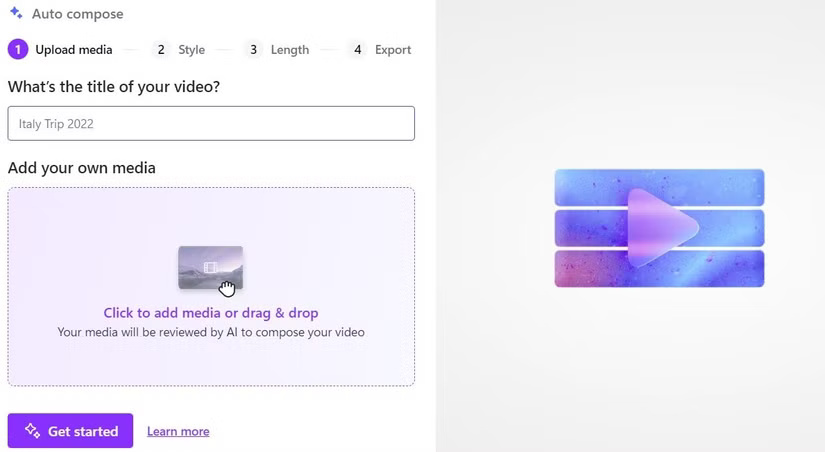Select the Upload media step
This screenshot has height=452, width=825.
(x=60, y=50)
